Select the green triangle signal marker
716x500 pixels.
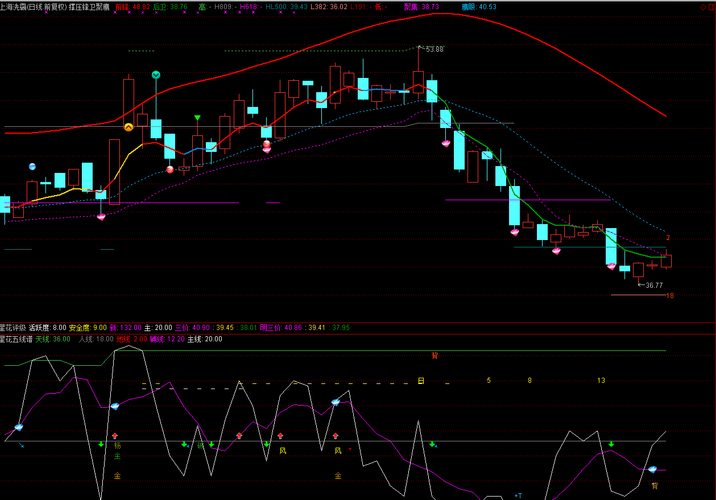pyautogui.click(x=197, y=118)
